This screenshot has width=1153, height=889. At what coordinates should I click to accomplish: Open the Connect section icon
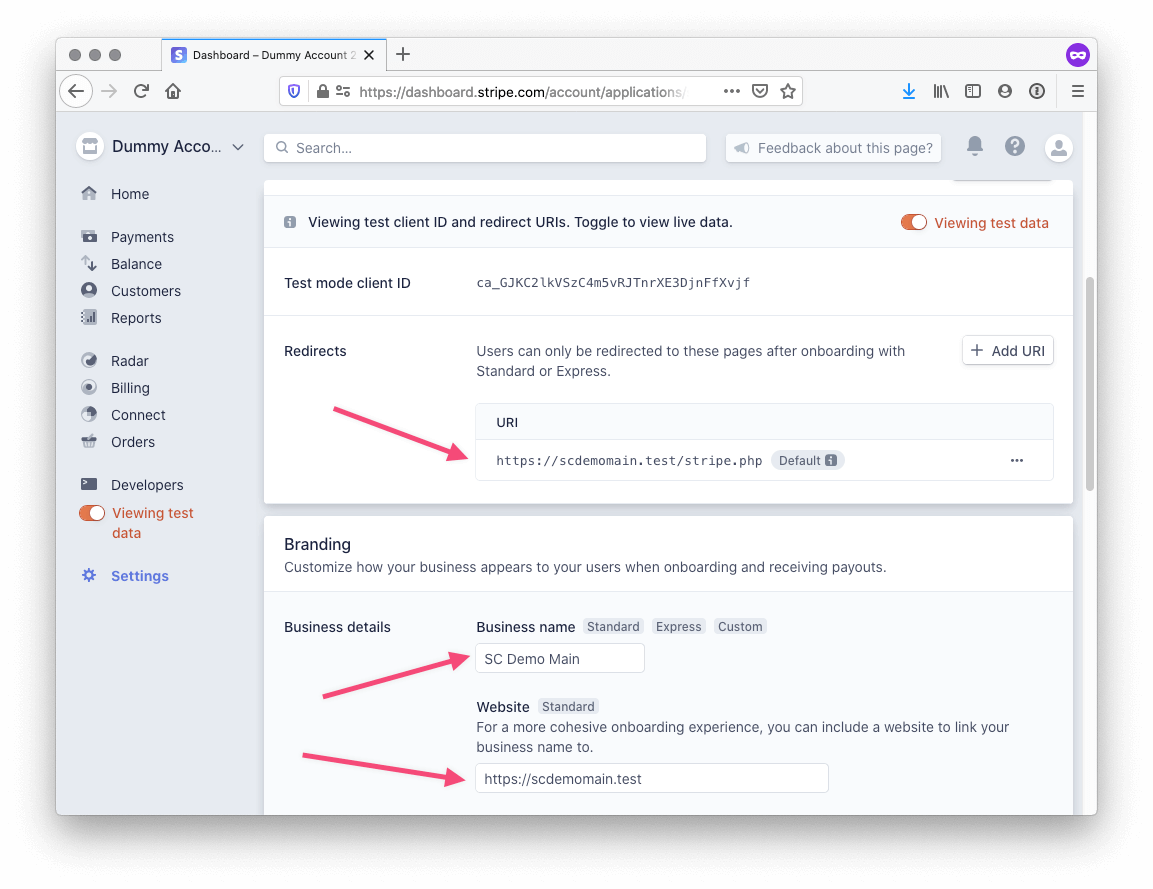pos(91,414)
